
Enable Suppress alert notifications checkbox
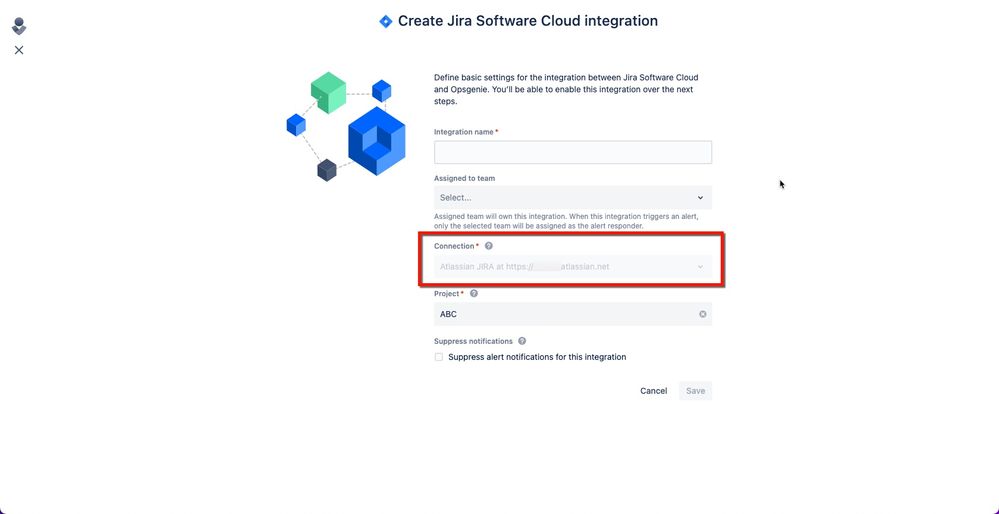(438, 357)
